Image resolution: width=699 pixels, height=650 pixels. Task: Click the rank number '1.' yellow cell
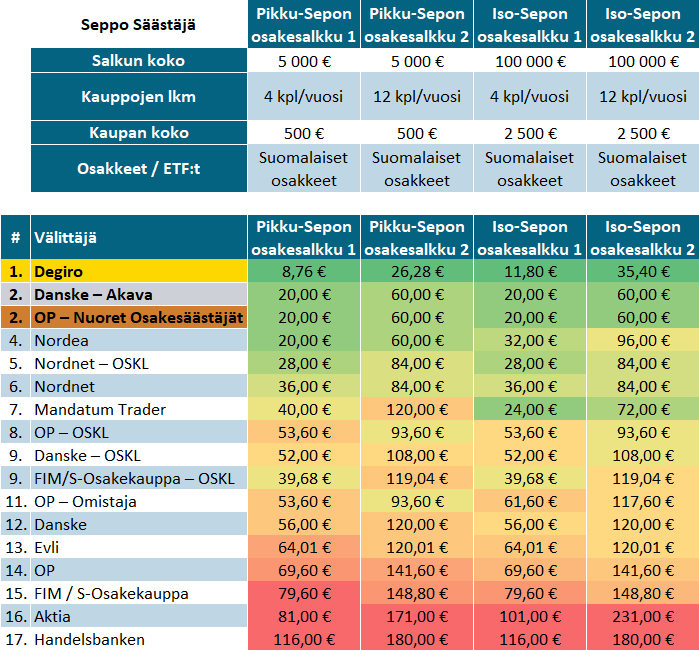pos(15,271)
